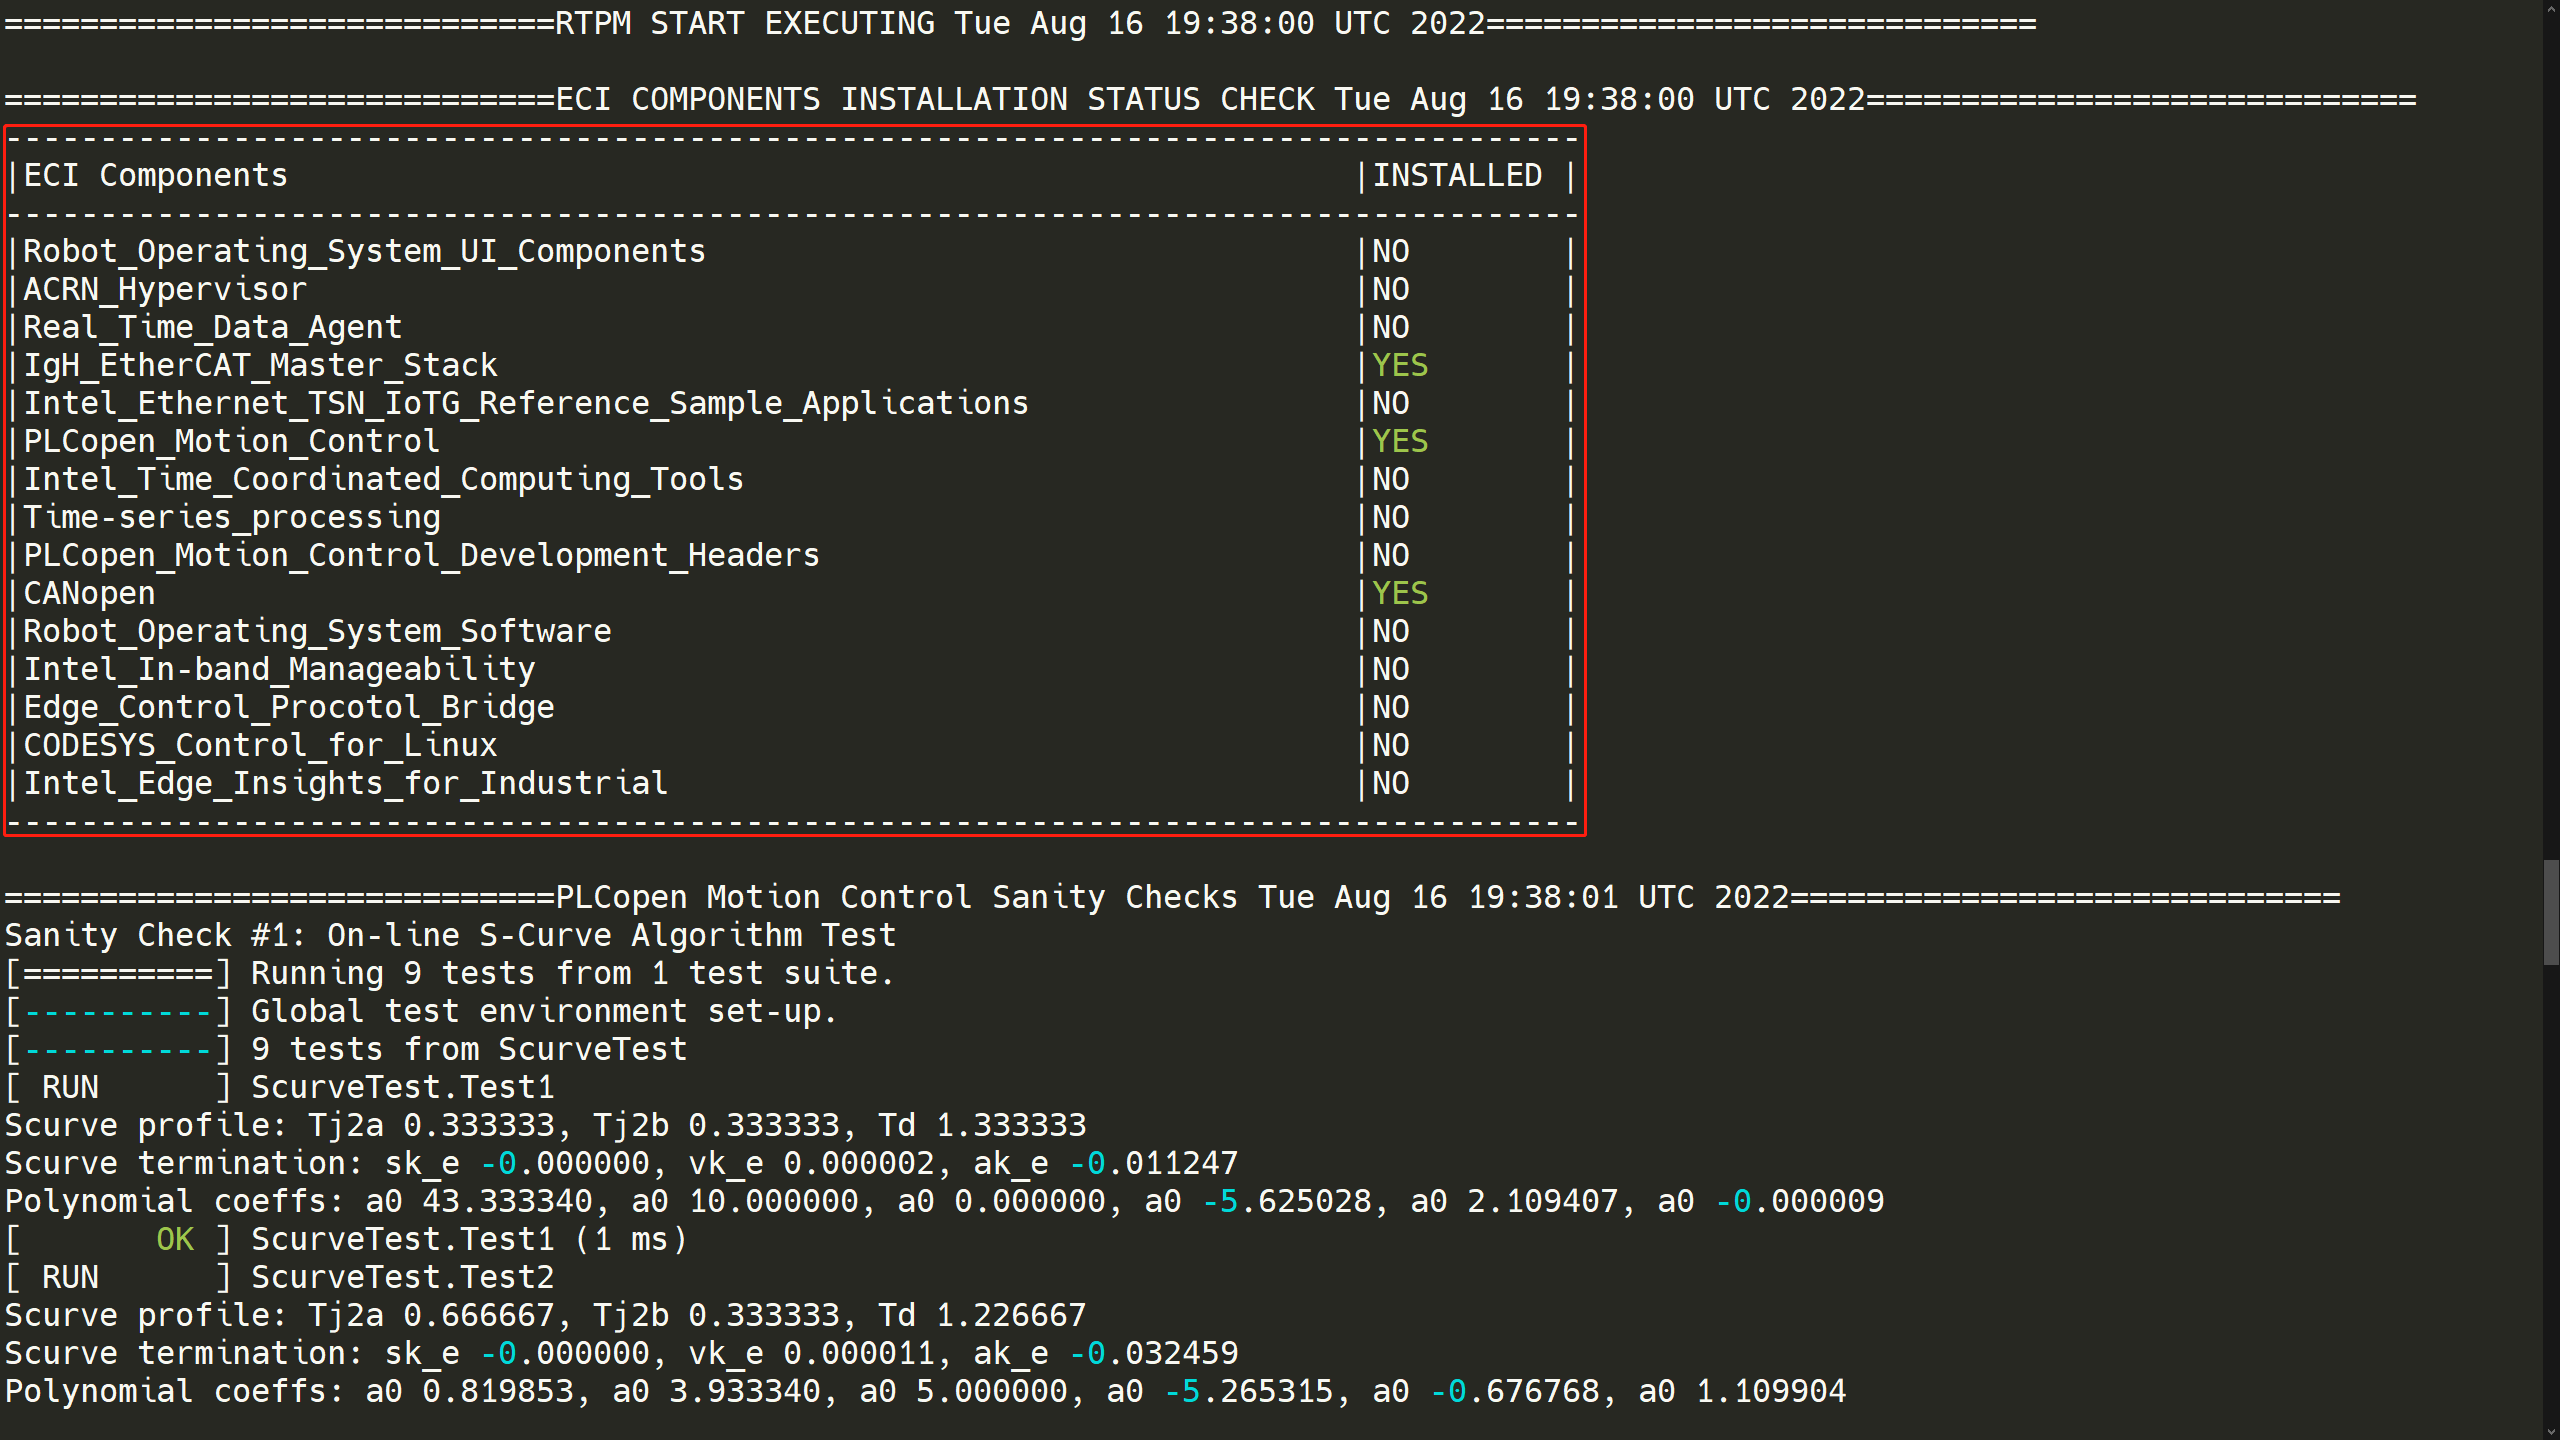This screenshot has height=1440, width=2560.
Task: Click the INSTALLED column header
Action: click(1456, 176)
